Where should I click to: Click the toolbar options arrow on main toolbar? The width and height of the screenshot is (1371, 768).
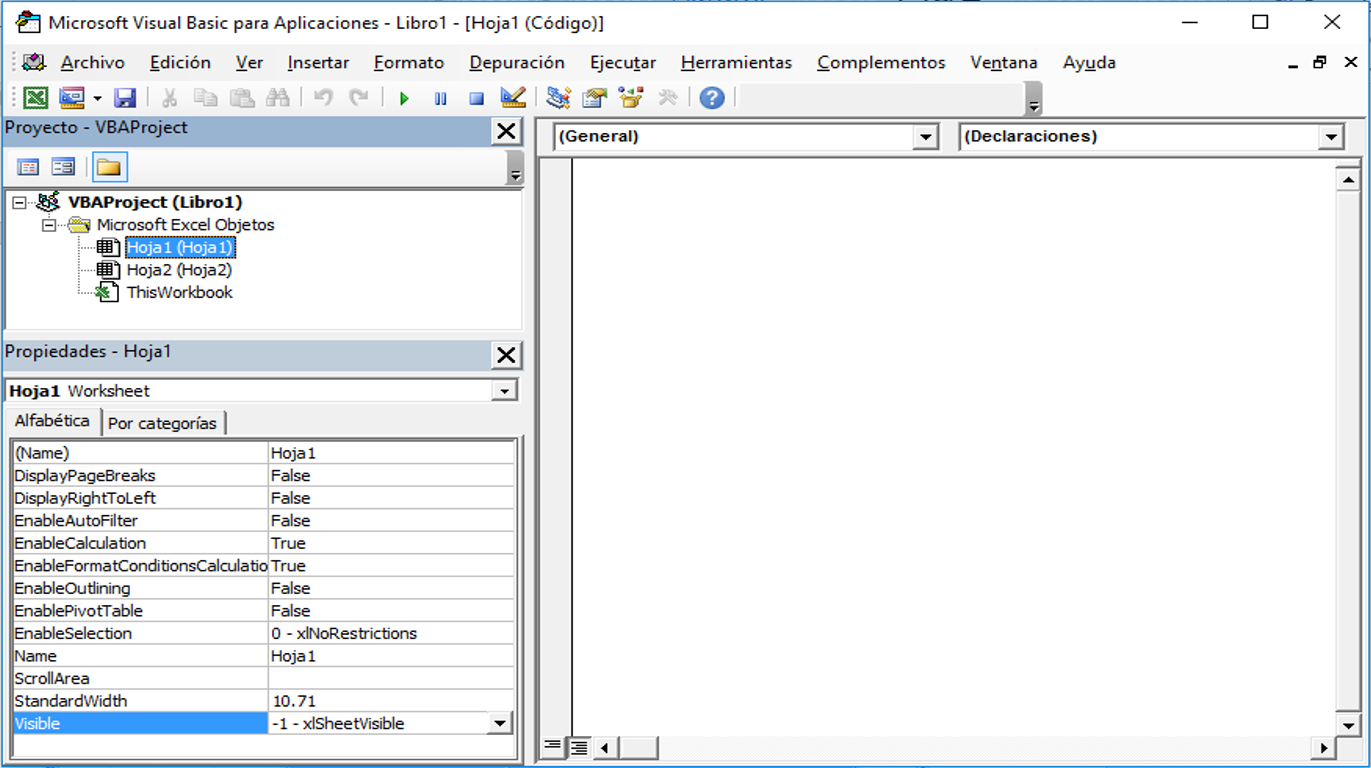click(x=1034, y=100)
